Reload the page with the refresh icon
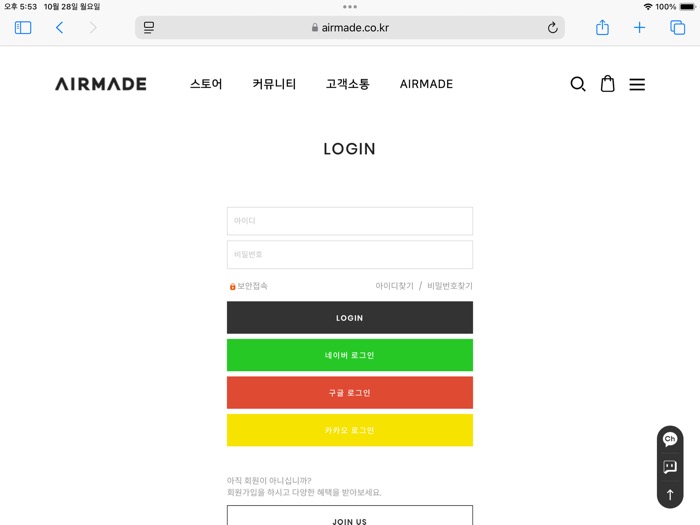The image size is (700, 525). 552,28
